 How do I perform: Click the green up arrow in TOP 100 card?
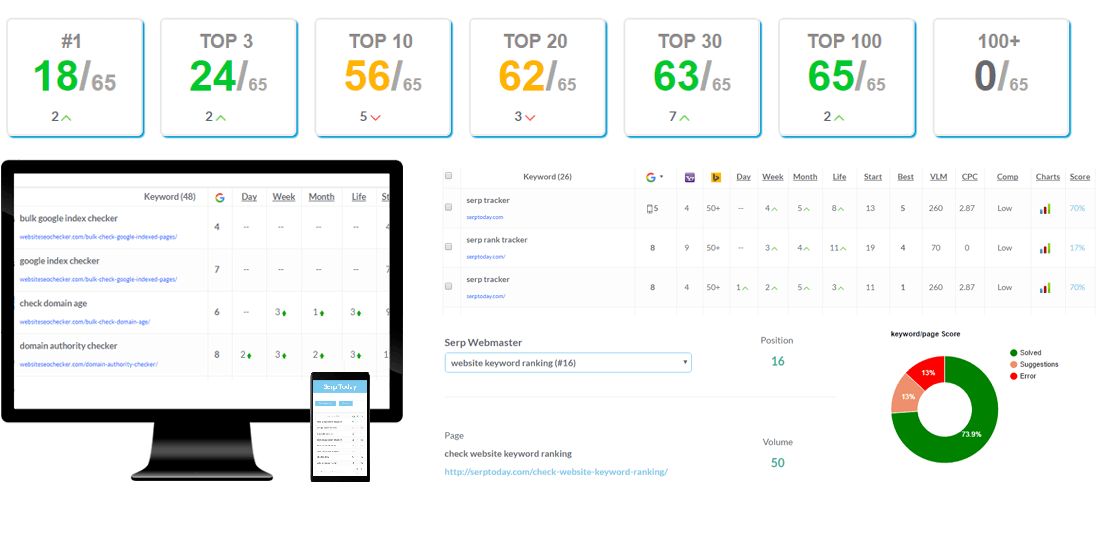pyautogui.click(x=838, y=118)
